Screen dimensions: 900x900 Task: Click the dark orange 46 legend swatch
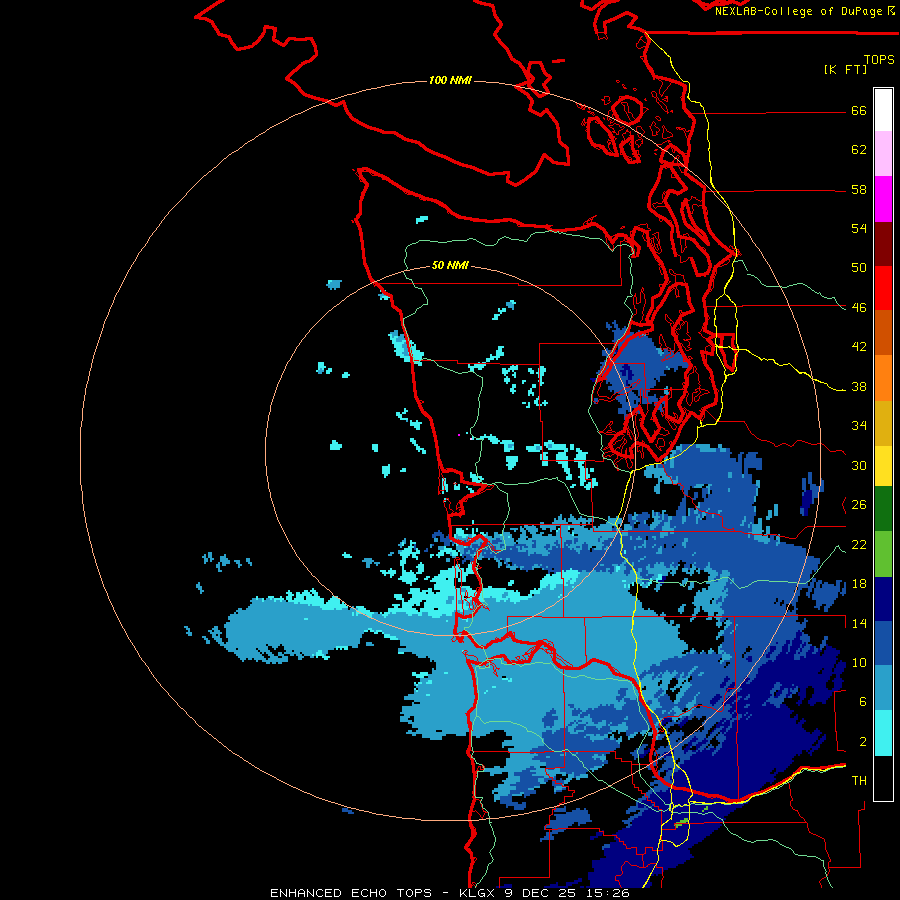pos(883,332)
